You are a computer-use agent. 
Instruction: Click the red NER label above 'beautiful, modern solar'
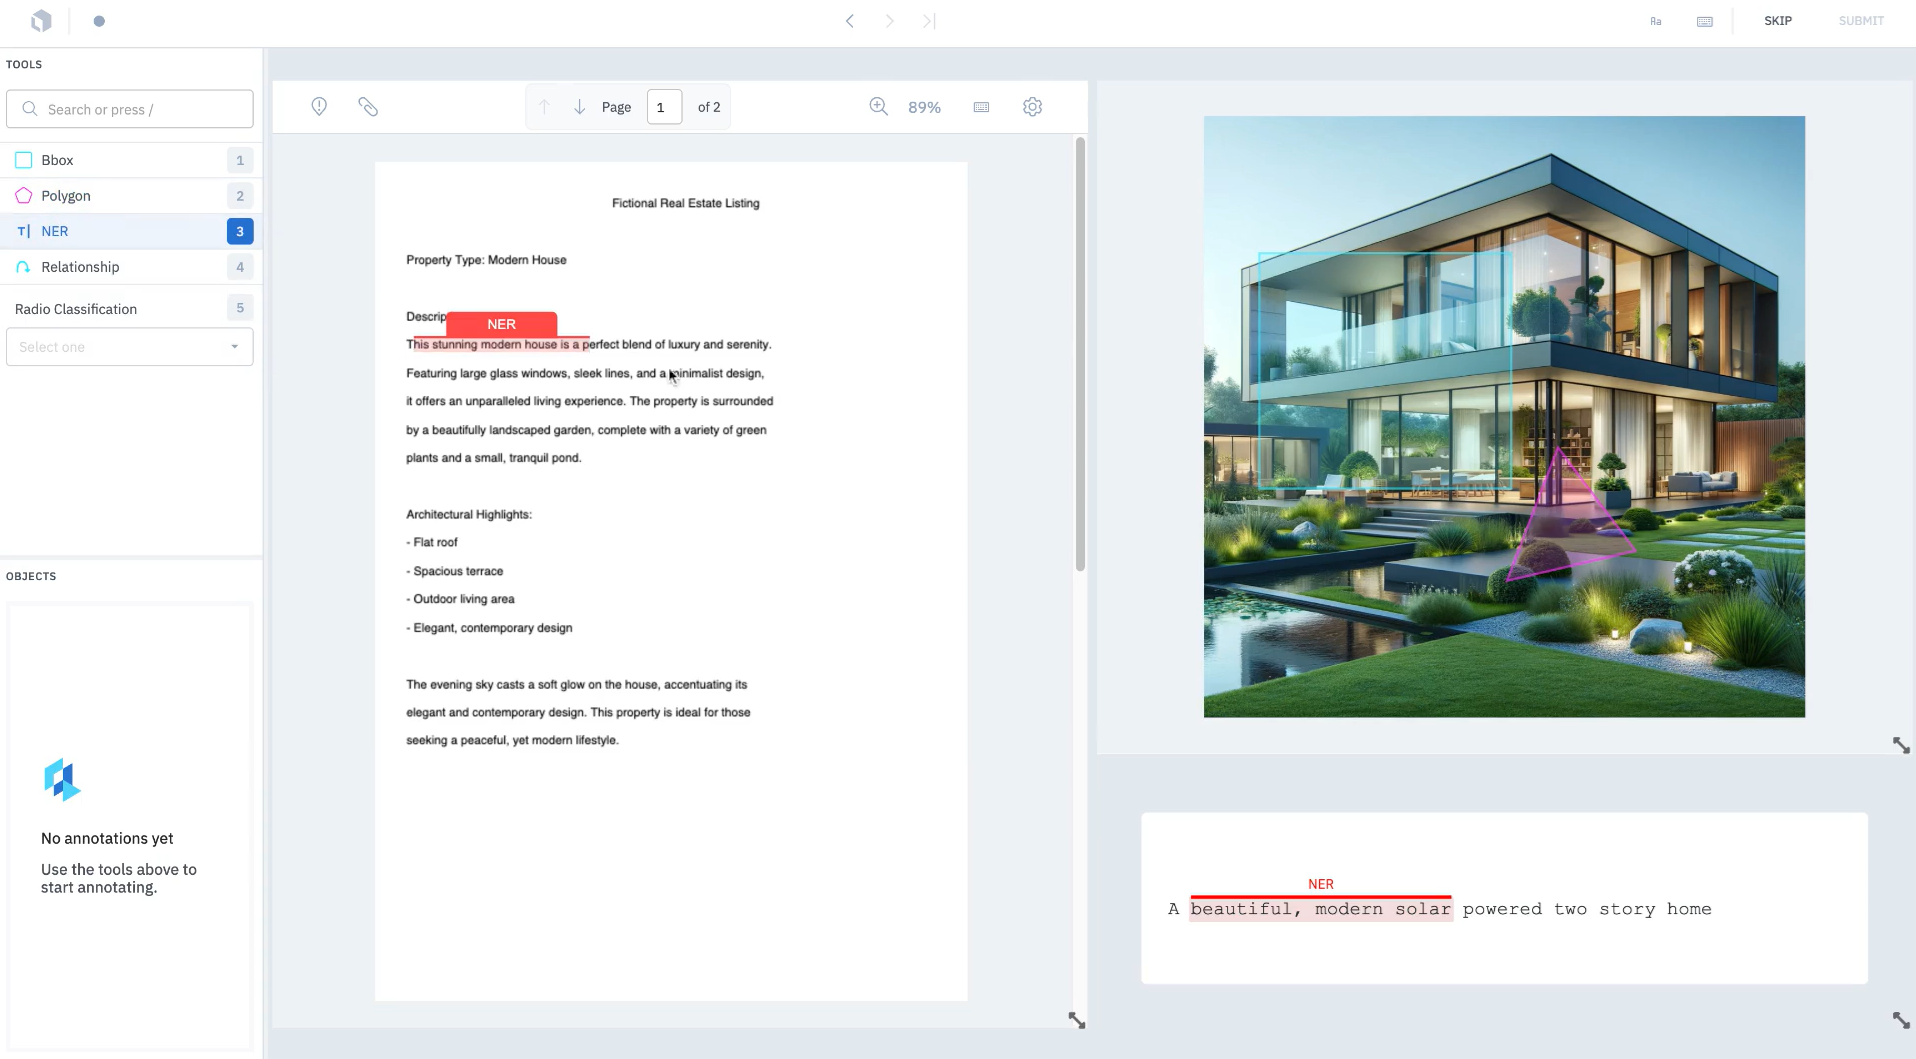coord(1320,884)
